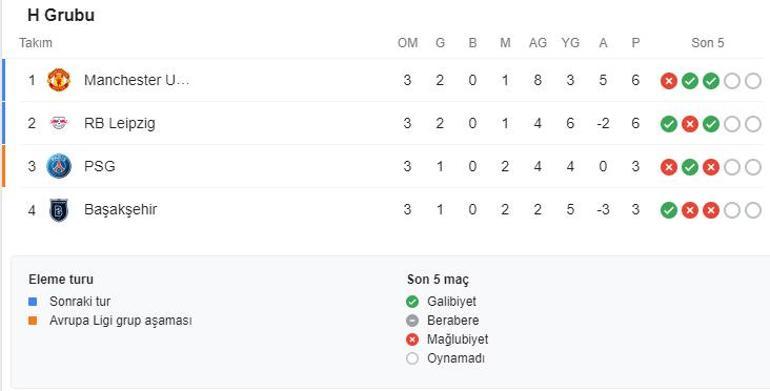Click the RB Leipzig club logo
The width and height of the screenshot is (770, 391).
coord(59,123)
